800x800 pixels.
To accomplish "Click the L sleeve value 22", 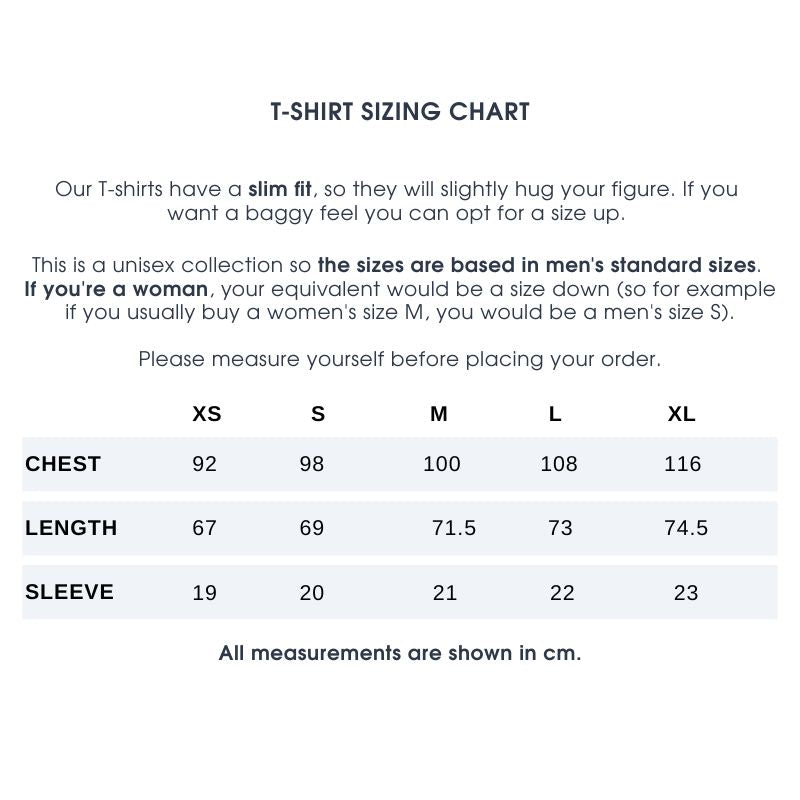I will [x=563, y=593].
